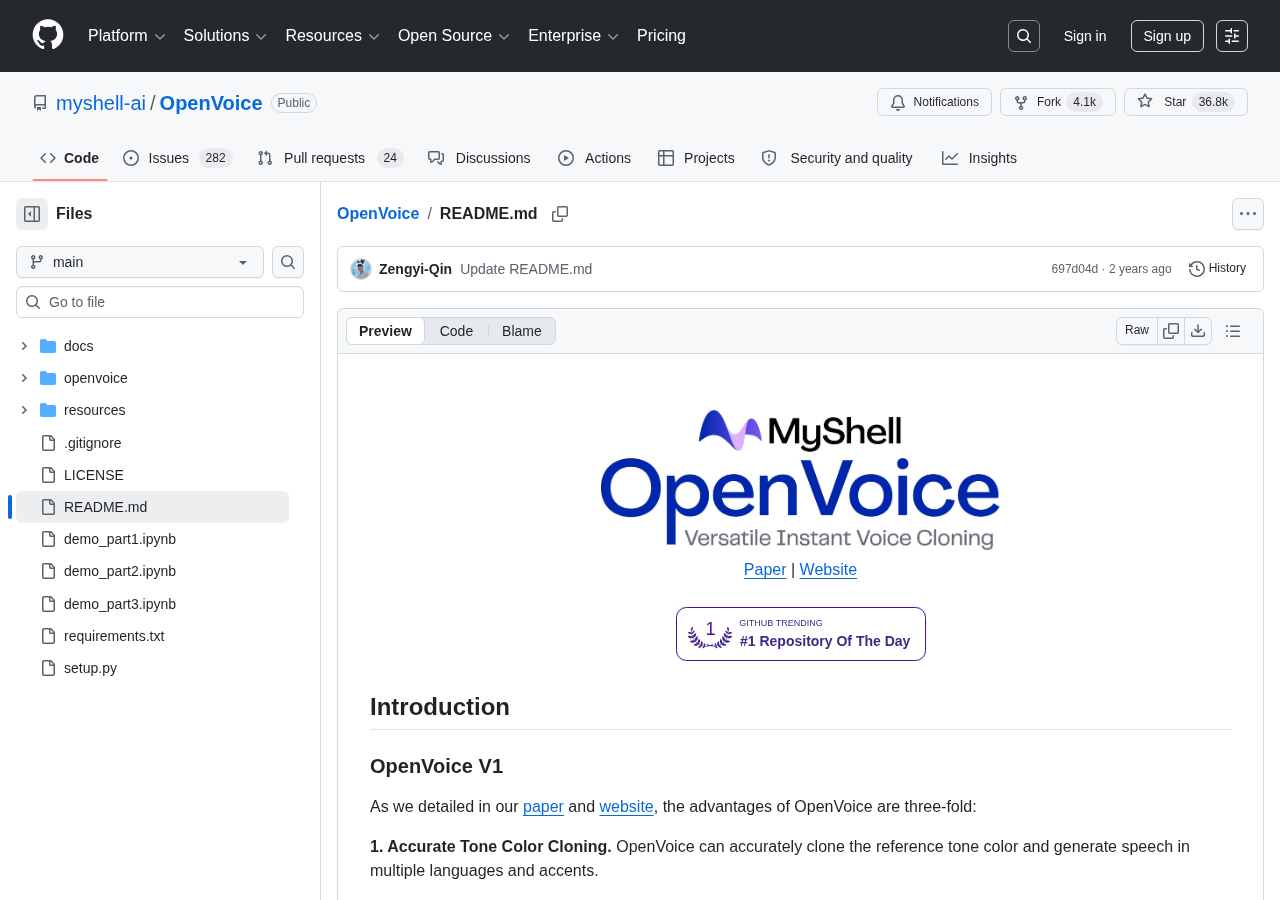Switch to the Blame view
The width and height of the screenshot is (1280, 900).
[522, 331]
